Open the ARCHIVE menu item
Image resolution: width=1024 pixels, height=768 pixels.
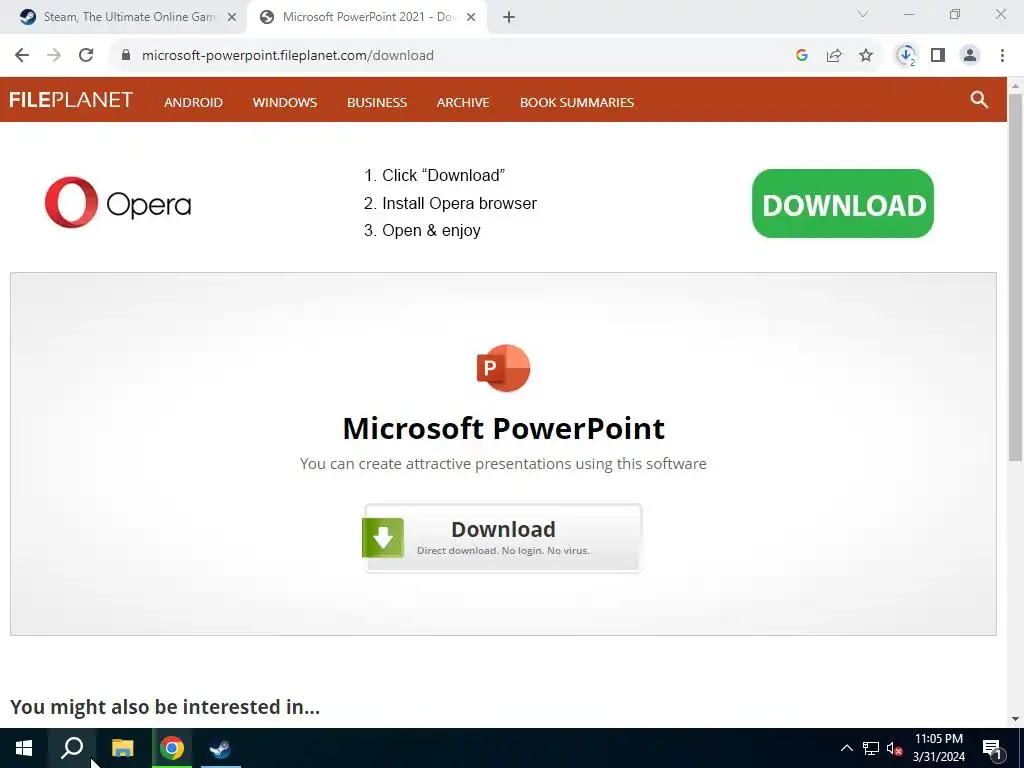point(463,103)
